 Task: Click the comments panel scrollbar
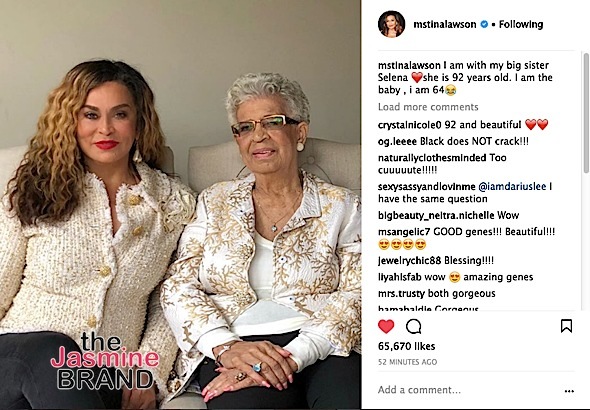tap(586, 113)
